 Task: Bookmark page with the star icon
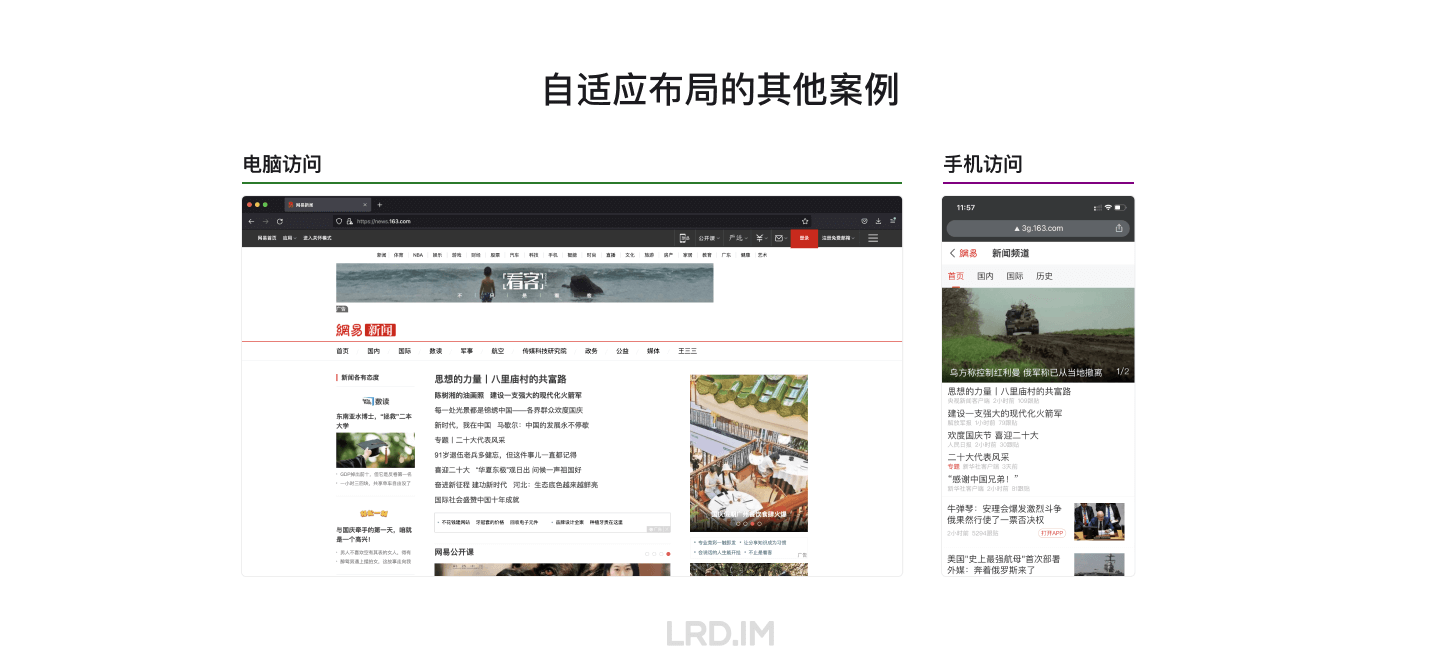click(805, 221)
